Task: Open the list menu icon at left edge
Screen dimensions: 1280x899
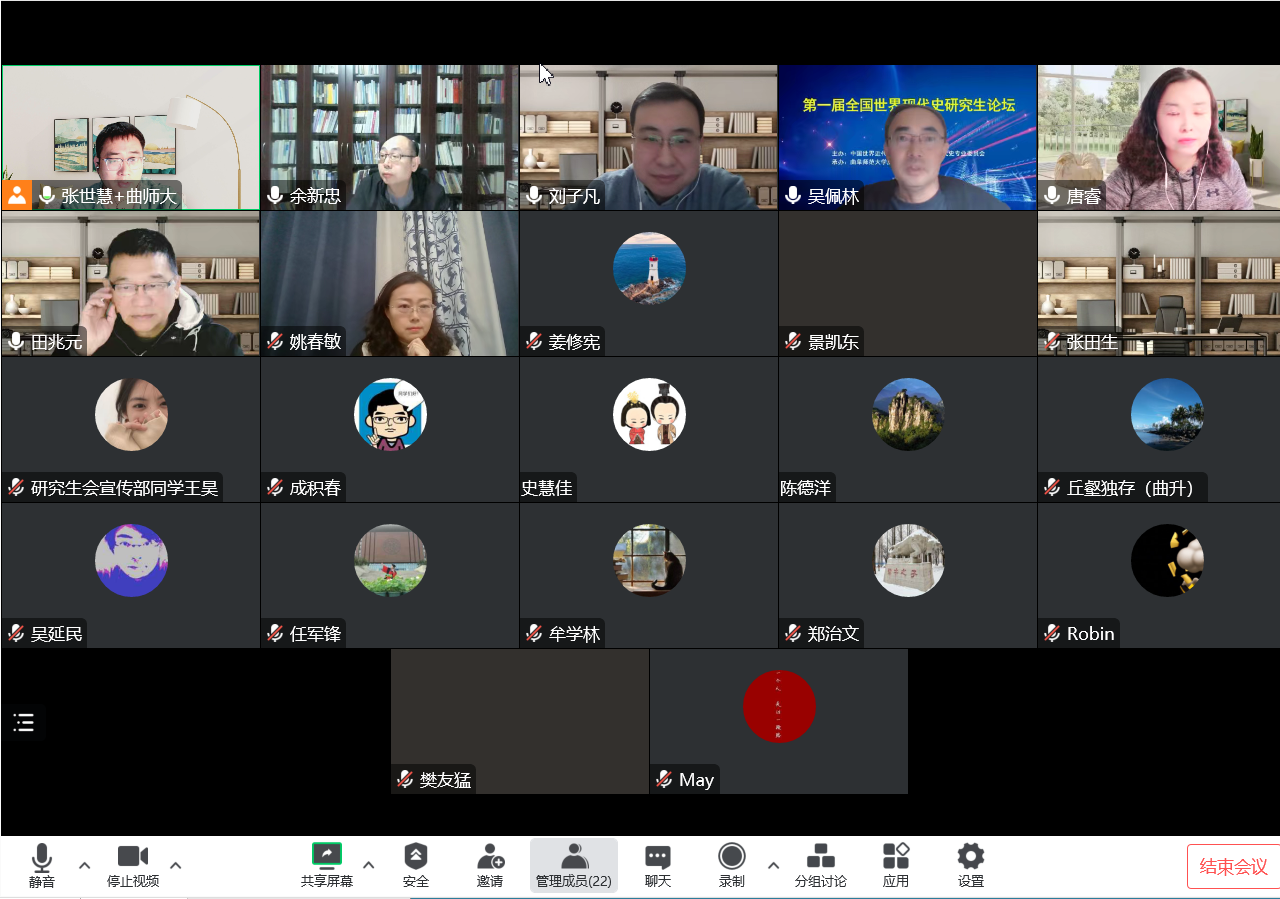Action: (24, 723)
